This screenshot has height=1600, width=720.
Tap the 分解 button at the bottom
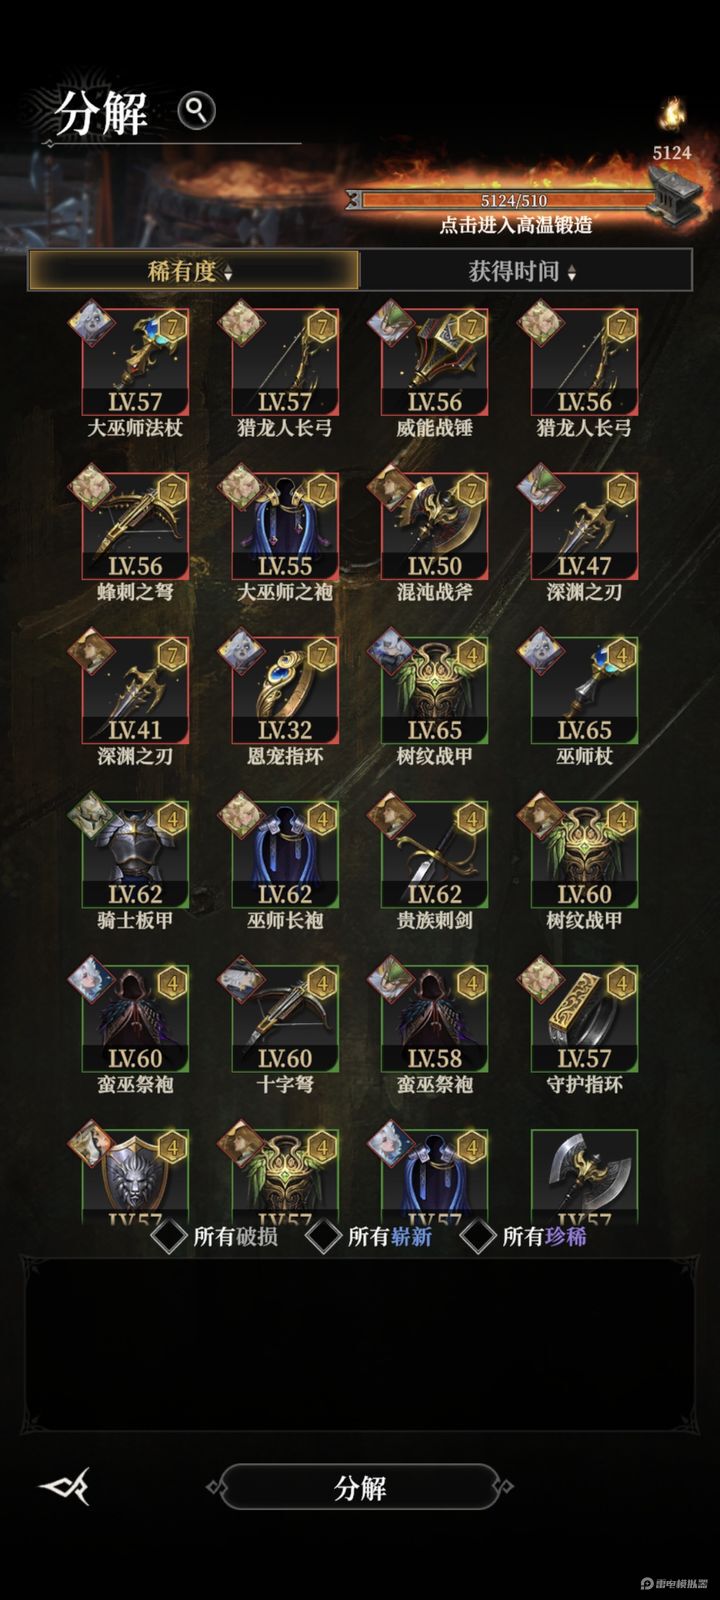(360, 1487)
